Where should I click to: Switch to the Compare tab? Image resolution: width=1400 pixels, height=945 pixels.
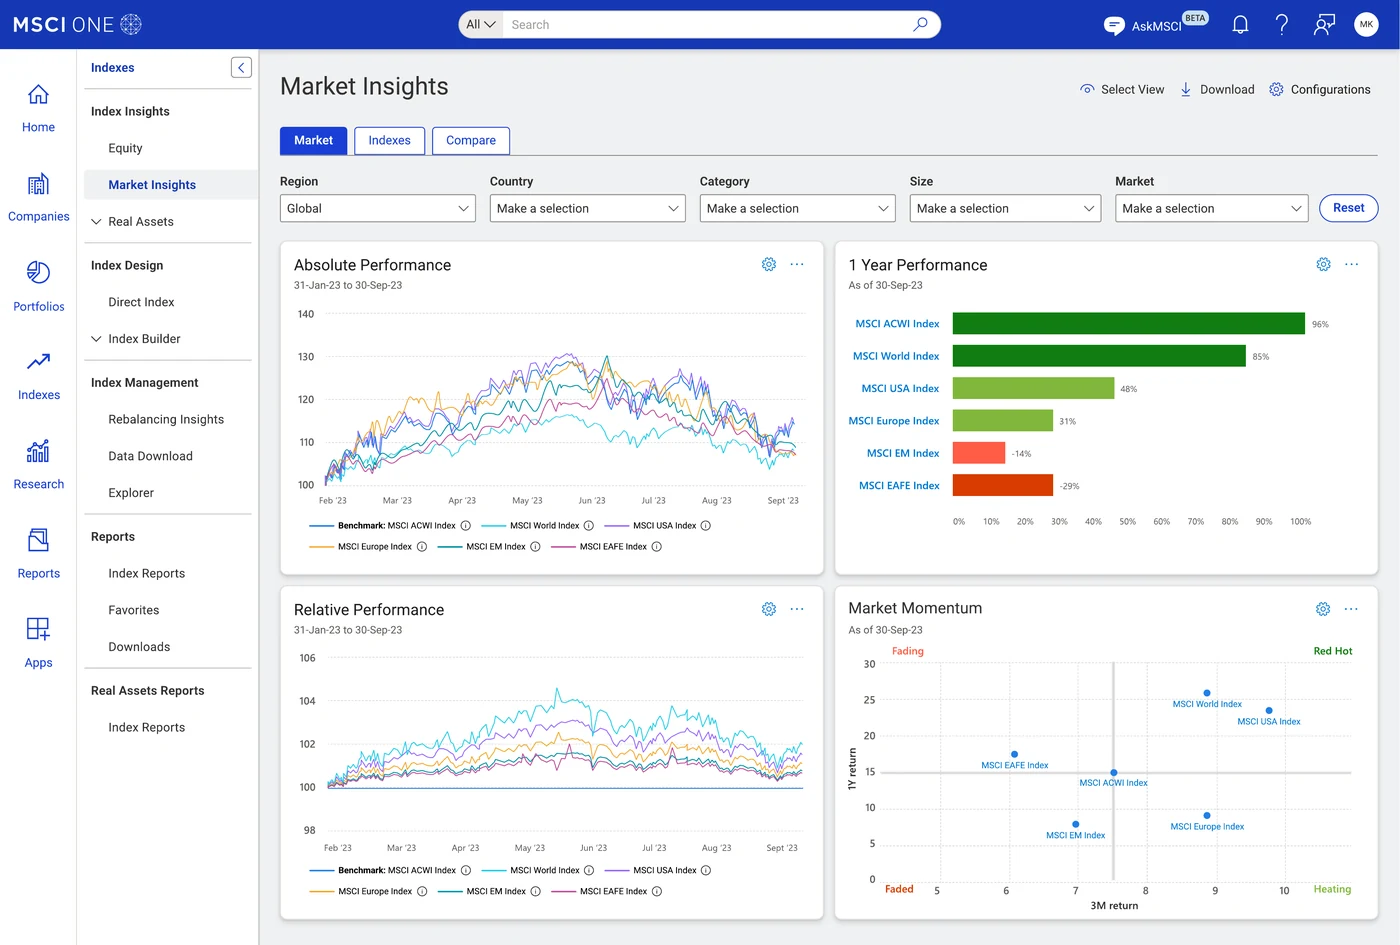[471, 141]
